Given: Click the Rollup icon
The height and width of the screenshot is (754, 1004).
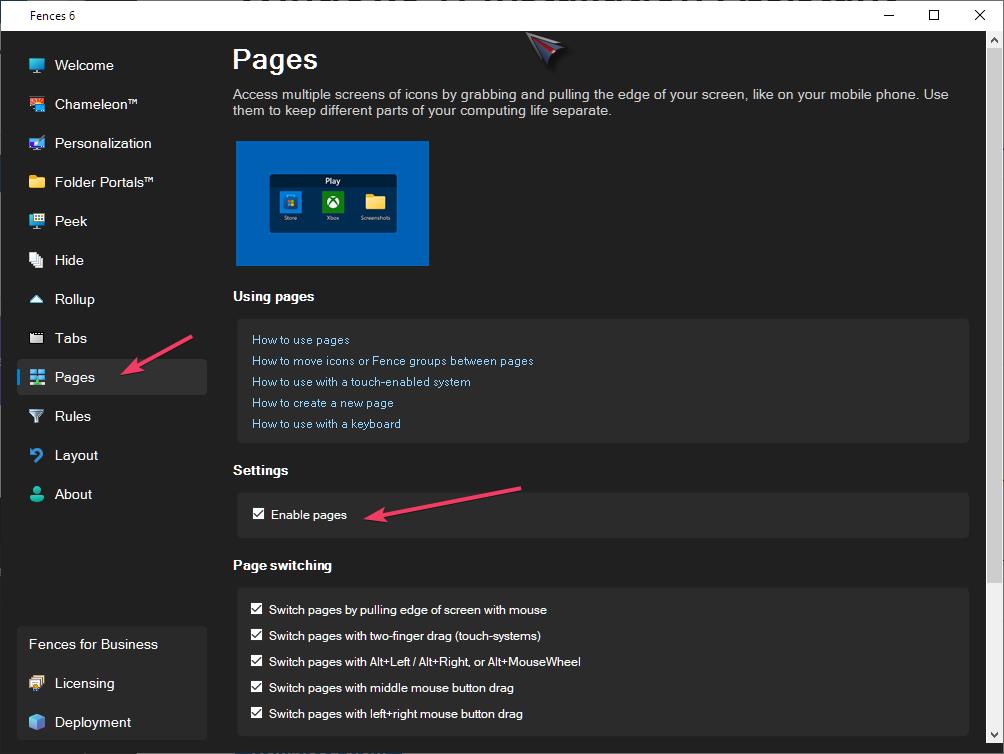Looking at the screenshot, I should [37, 299].
